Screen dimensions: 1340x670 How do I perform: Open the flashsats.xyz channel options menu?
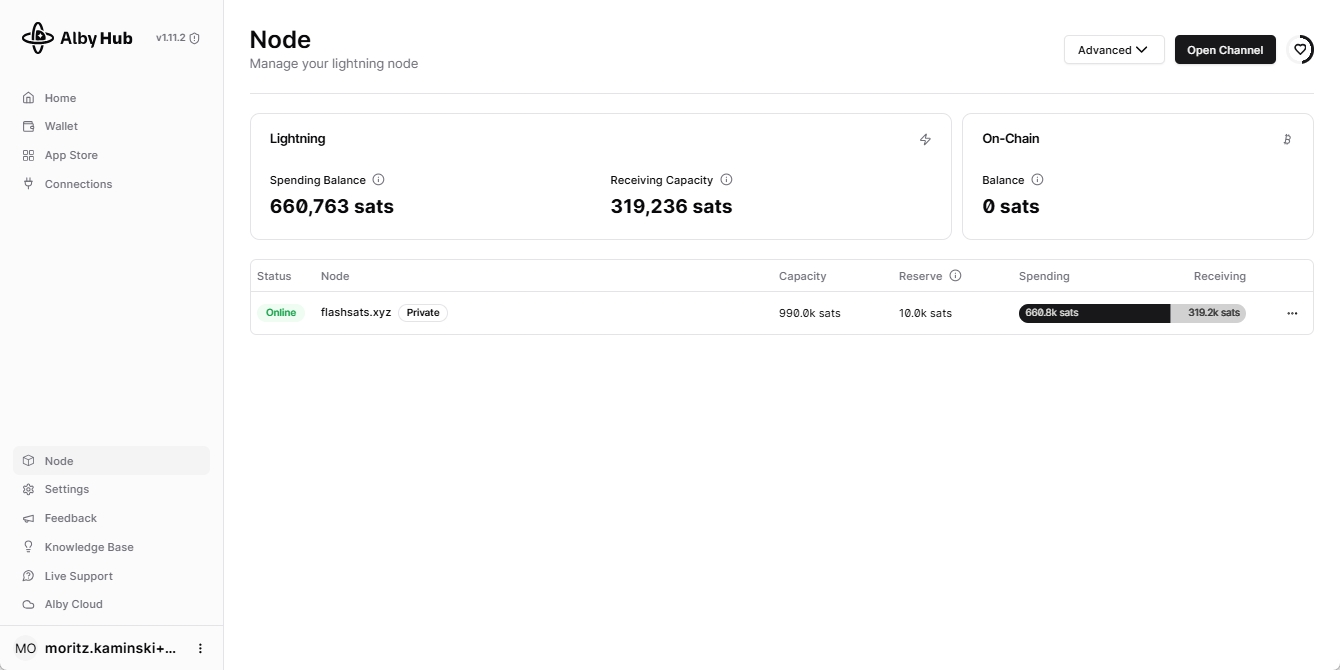click(x=1292, y=313)
